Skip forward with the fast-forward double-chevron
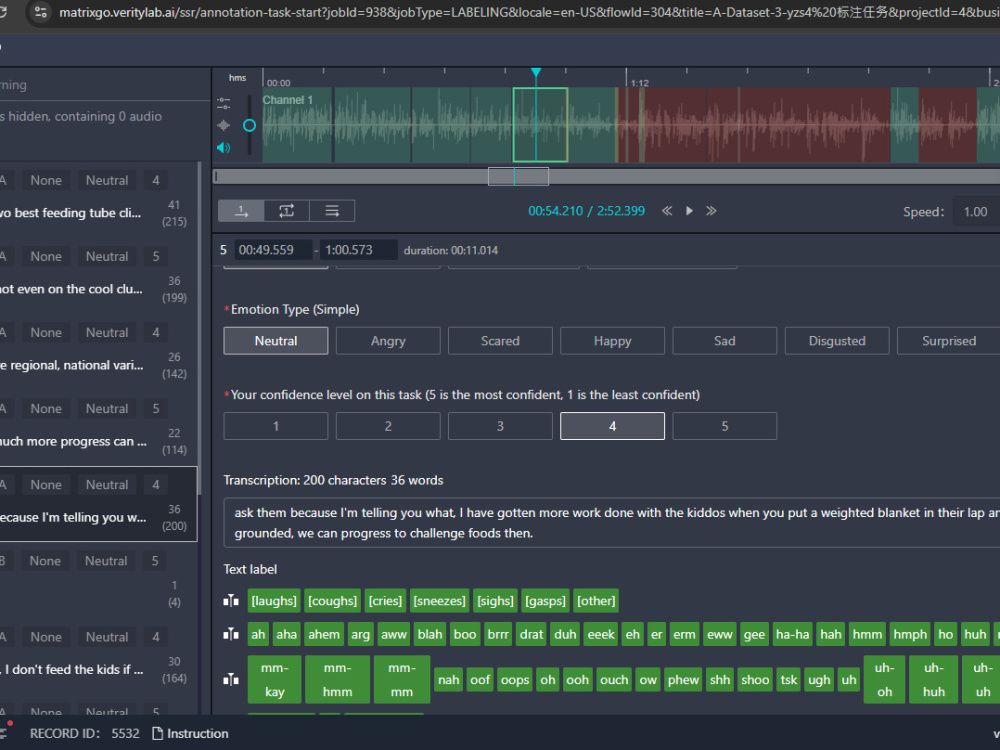1000x750 pixels. (x=711, y=211)
